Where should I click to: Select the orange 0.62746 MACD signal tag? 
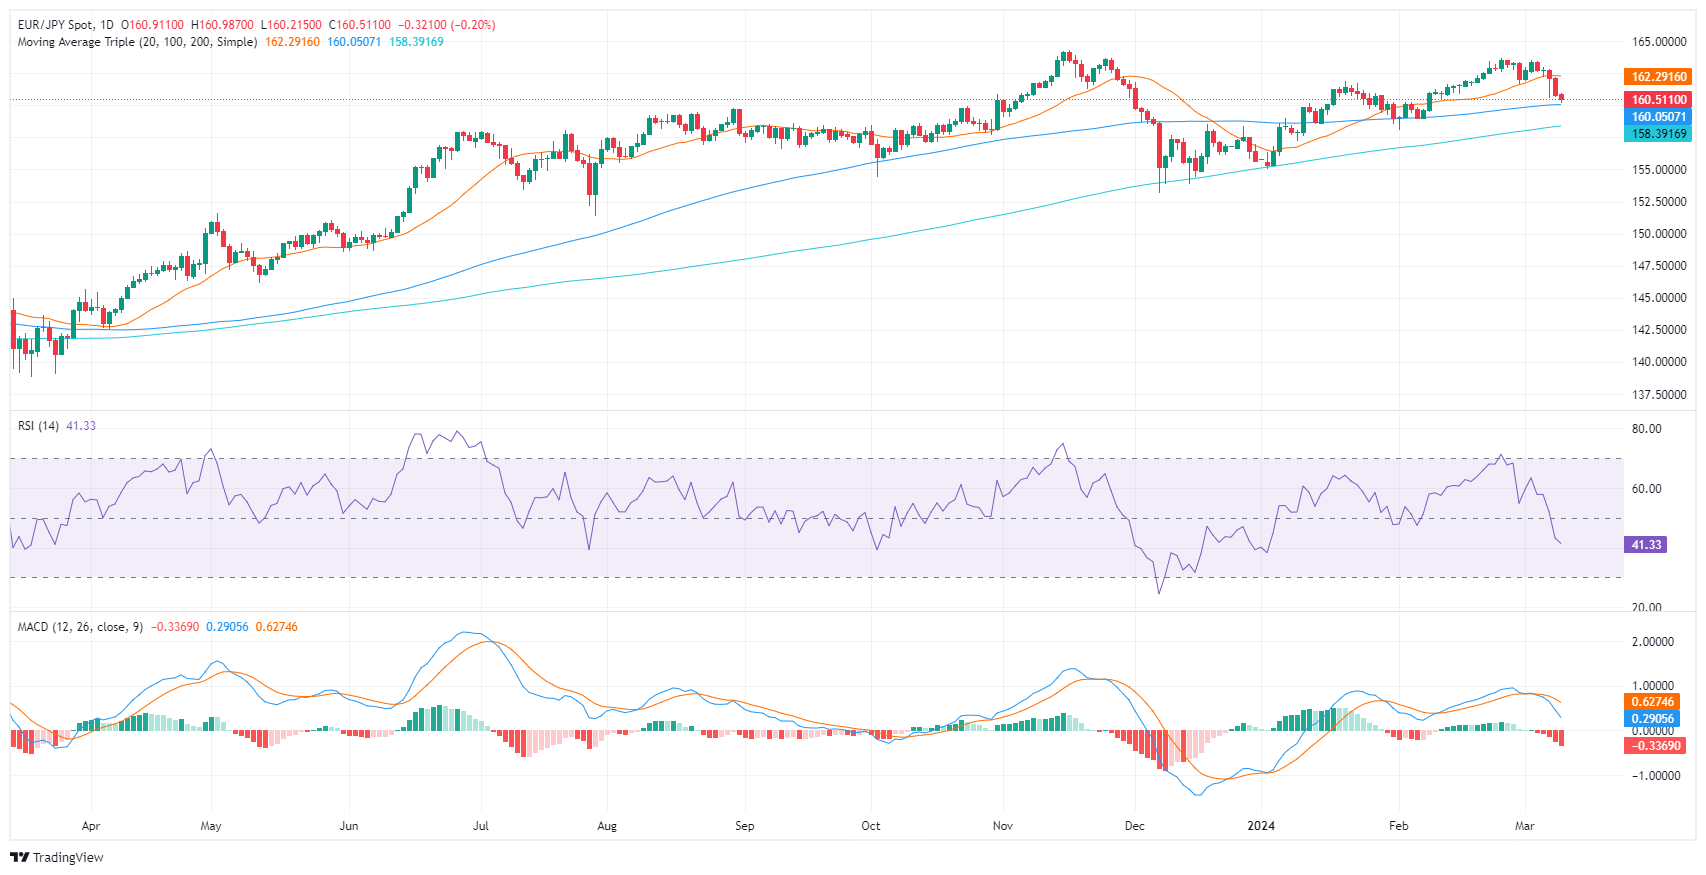tap(1652, 702)
